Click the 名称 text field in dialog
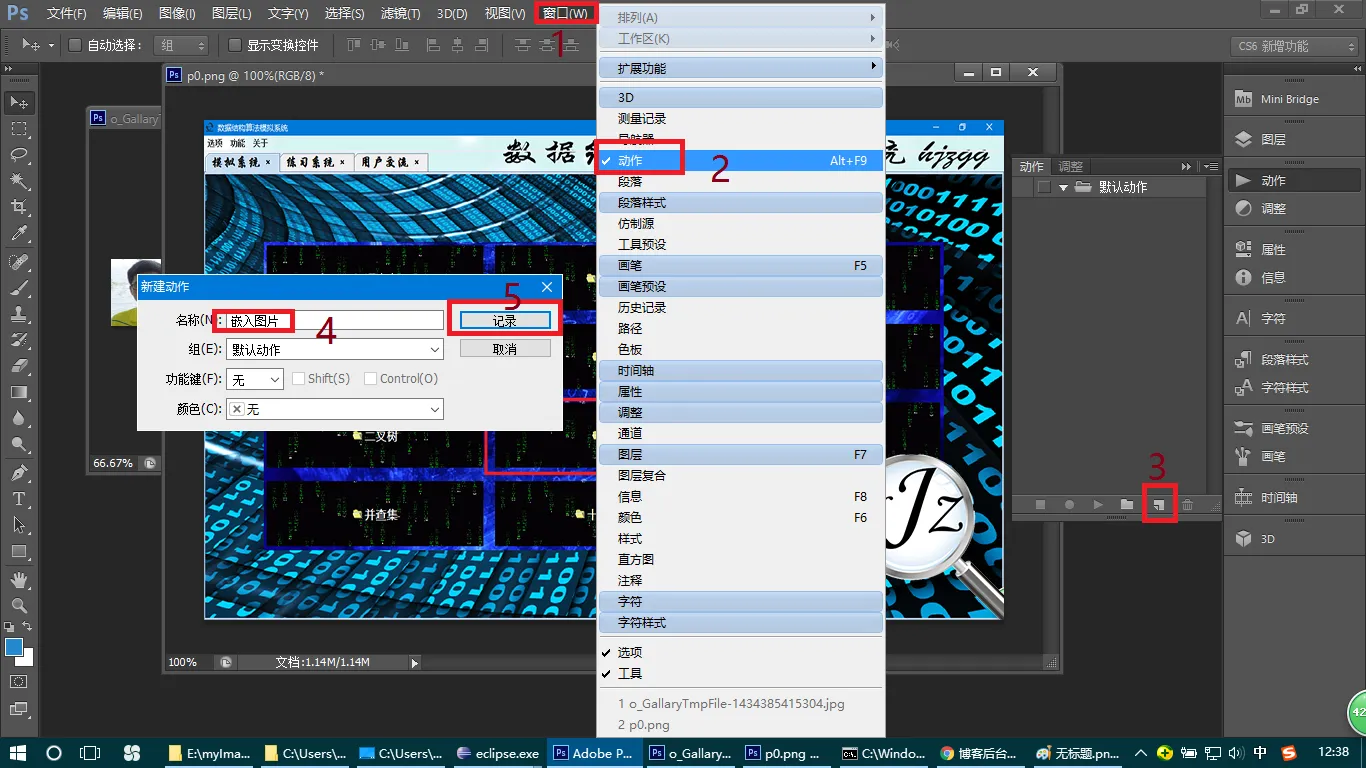The width and height of the screenshot is (1366, 768). 335,320
